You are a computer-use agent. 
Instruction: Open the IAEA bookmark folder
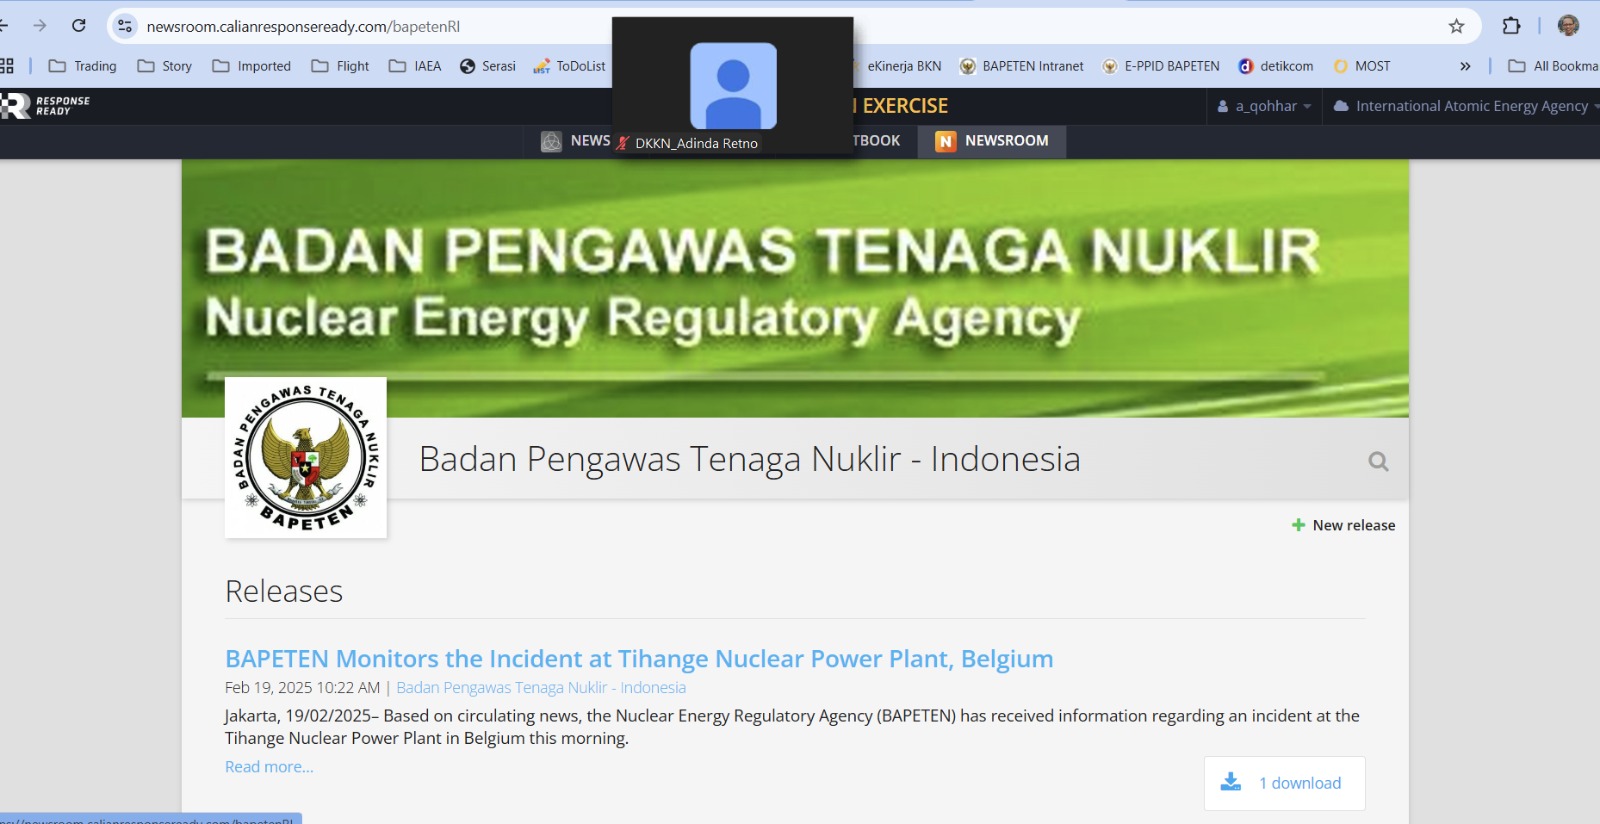click(x=415, y=66)
